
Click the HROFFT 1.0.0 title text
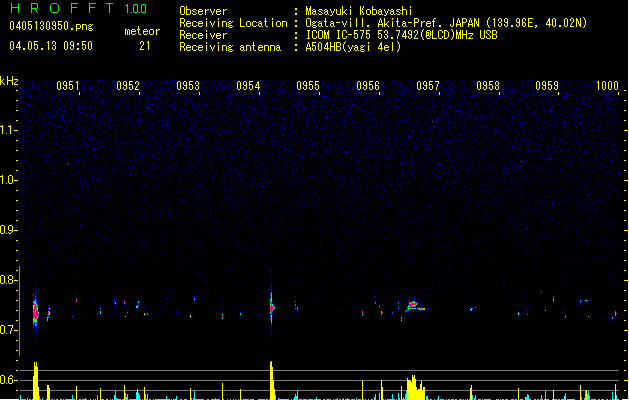coord(79,8)
